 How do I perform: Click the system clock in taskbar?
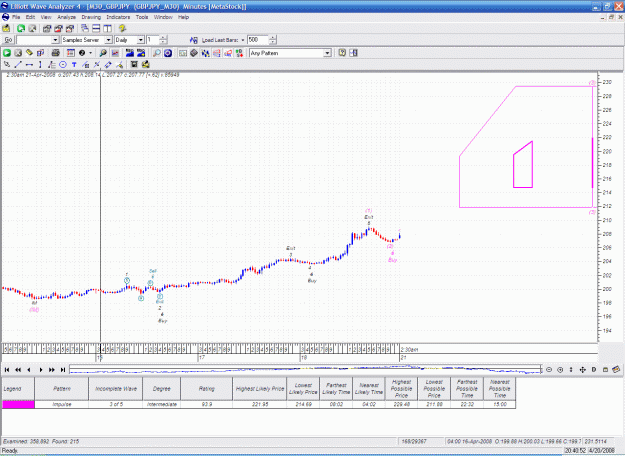(575, 451)
